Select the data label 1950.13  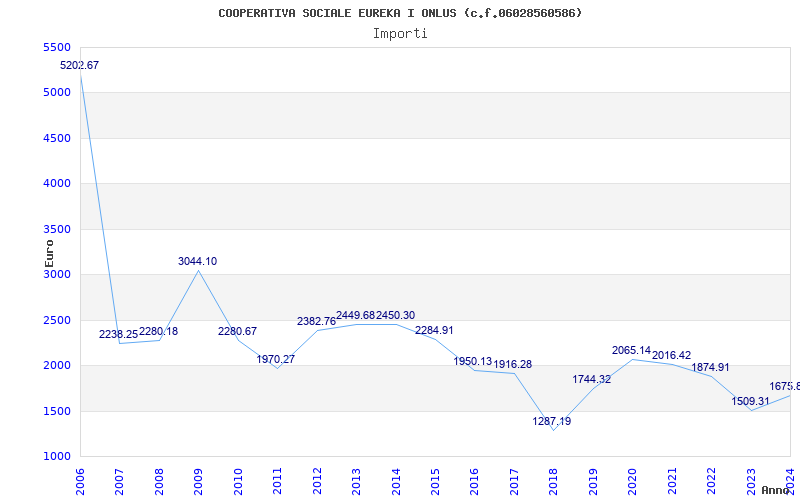473,361
